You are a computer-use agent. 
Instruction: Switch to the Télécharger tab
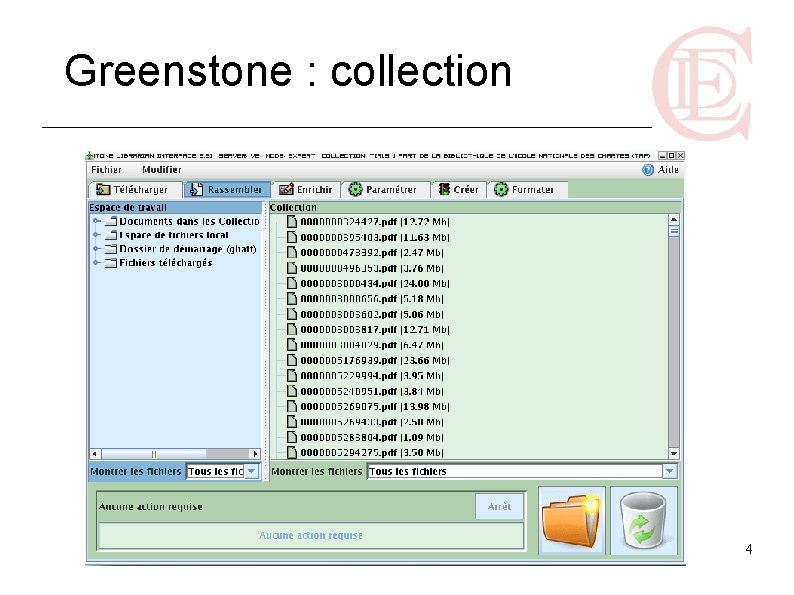136,189
